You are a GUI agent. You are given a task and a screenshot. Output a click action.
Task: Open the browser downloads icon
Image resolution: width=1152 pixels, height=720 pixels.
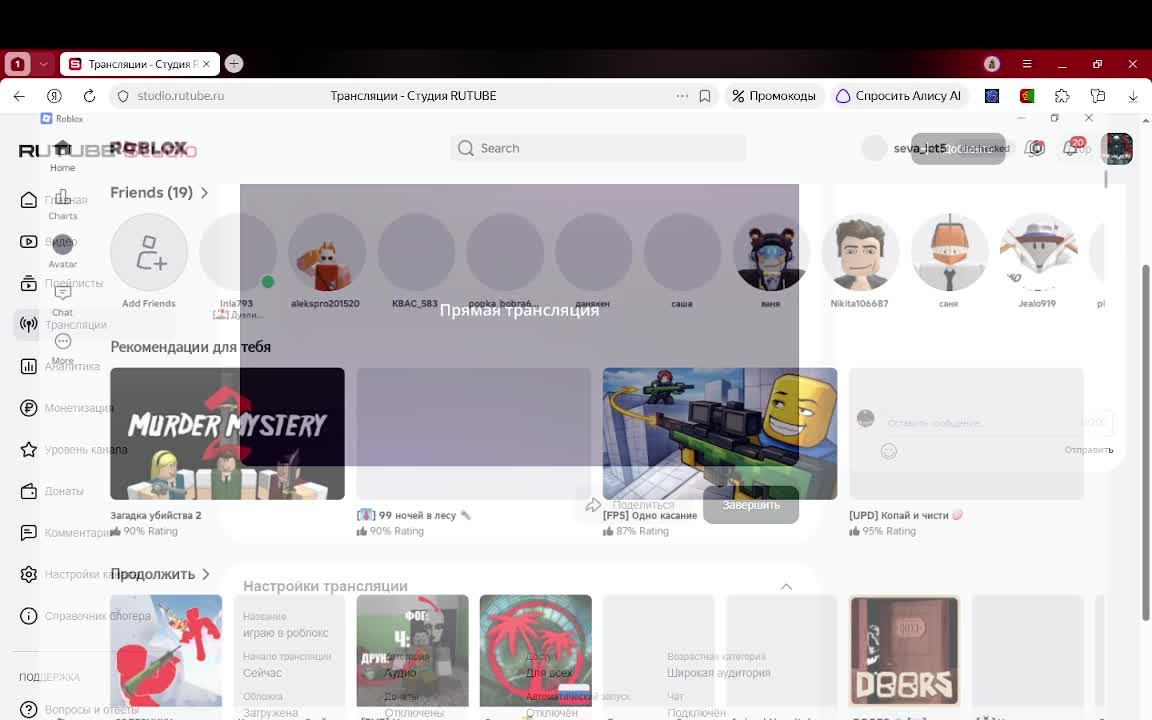pyautogui.click(x=1133, y=96)
